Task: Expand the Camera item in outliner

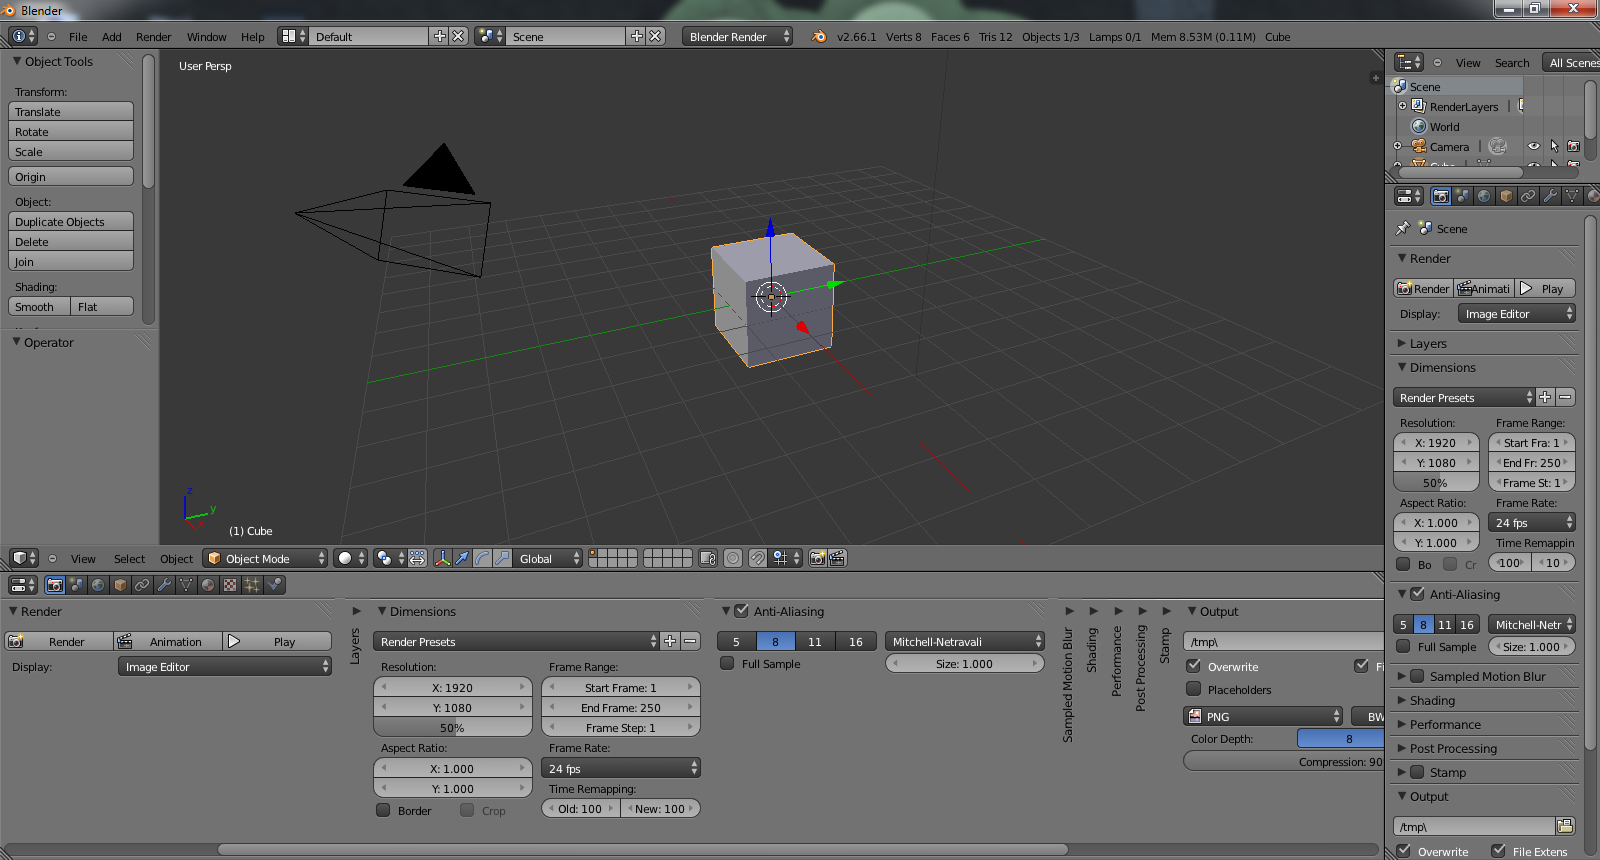Action: tap(1398, 146)
